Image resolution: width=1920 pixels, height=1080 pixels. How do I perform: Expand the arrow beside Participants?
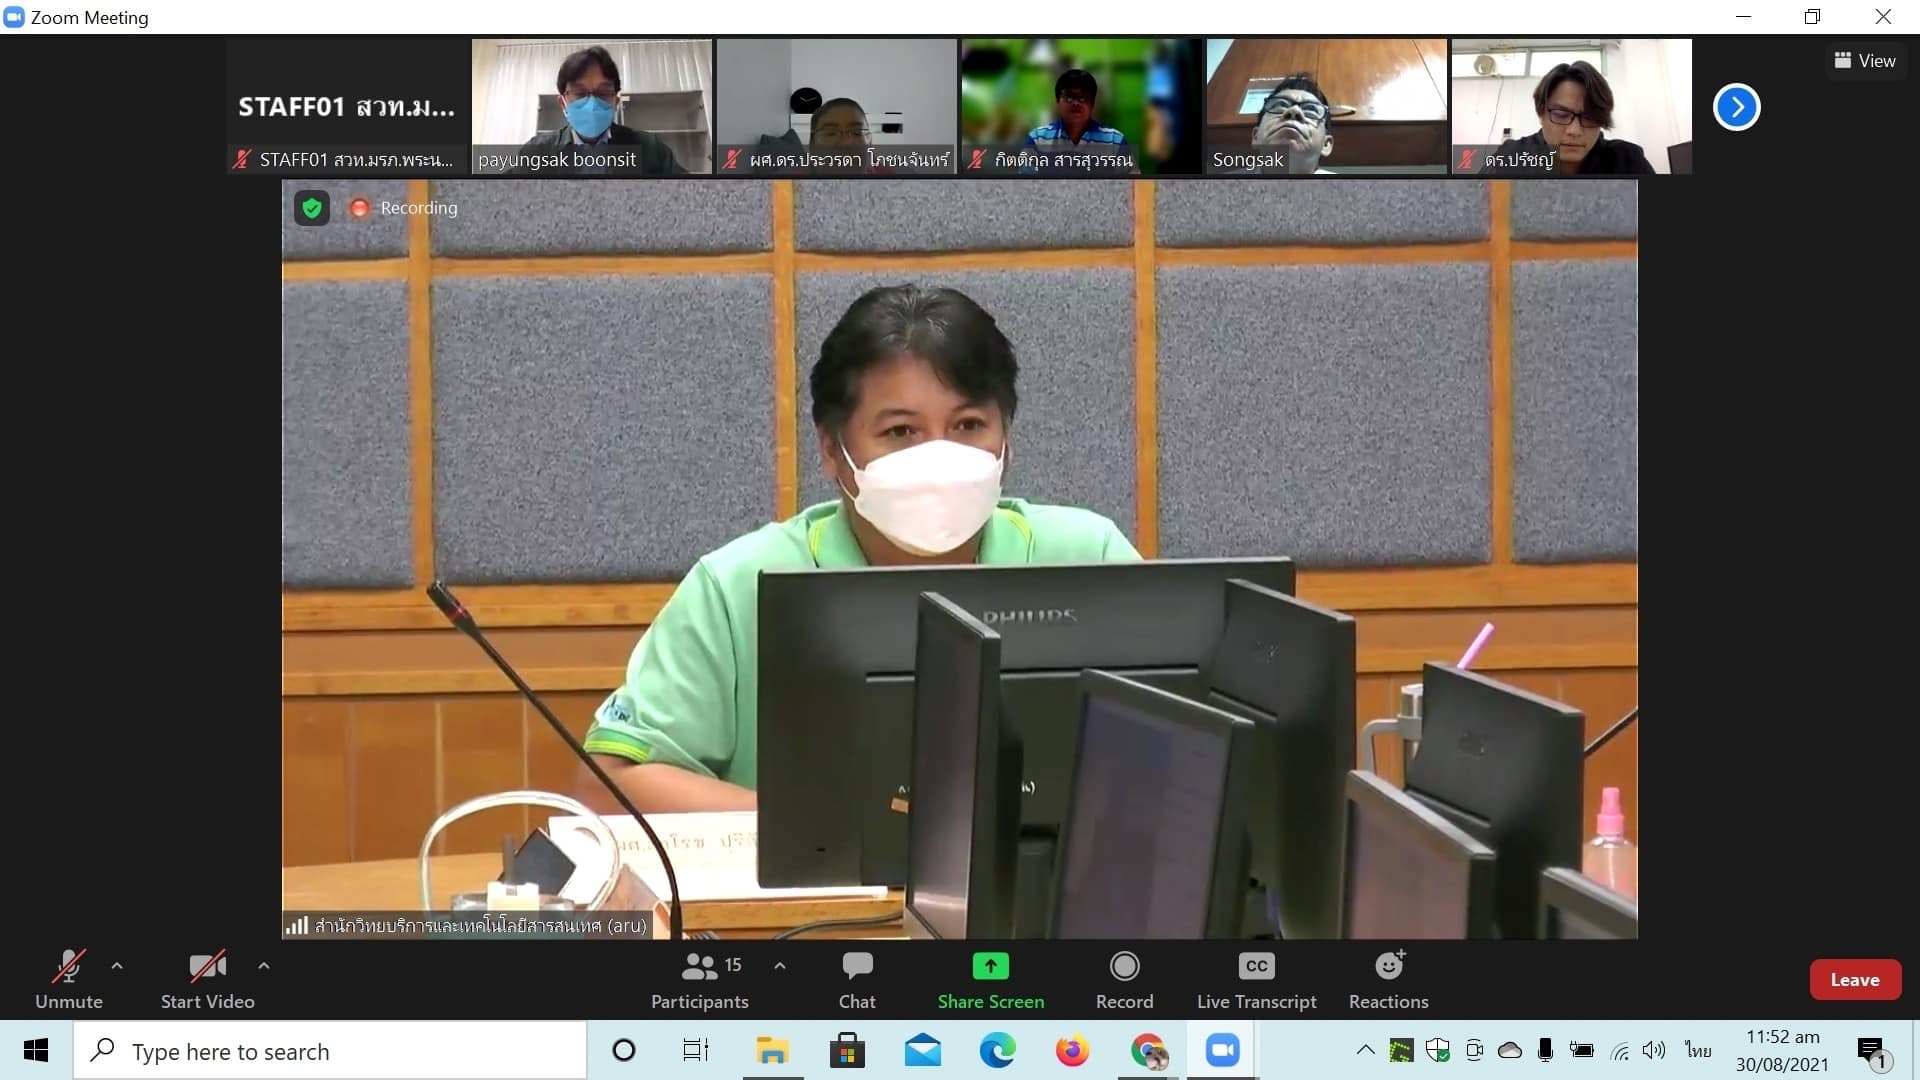coord(780,966)
